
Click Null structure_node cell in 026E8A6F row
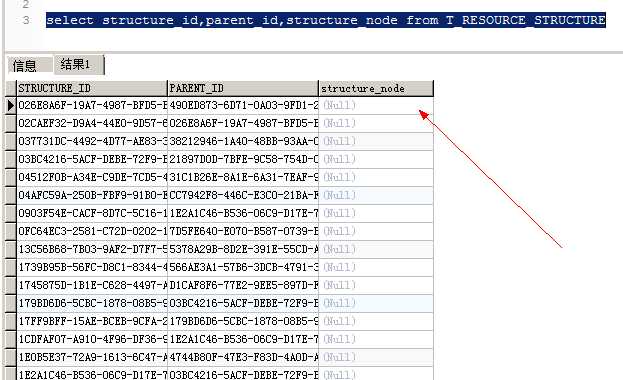pyautogui.click(x=376, y=105)
